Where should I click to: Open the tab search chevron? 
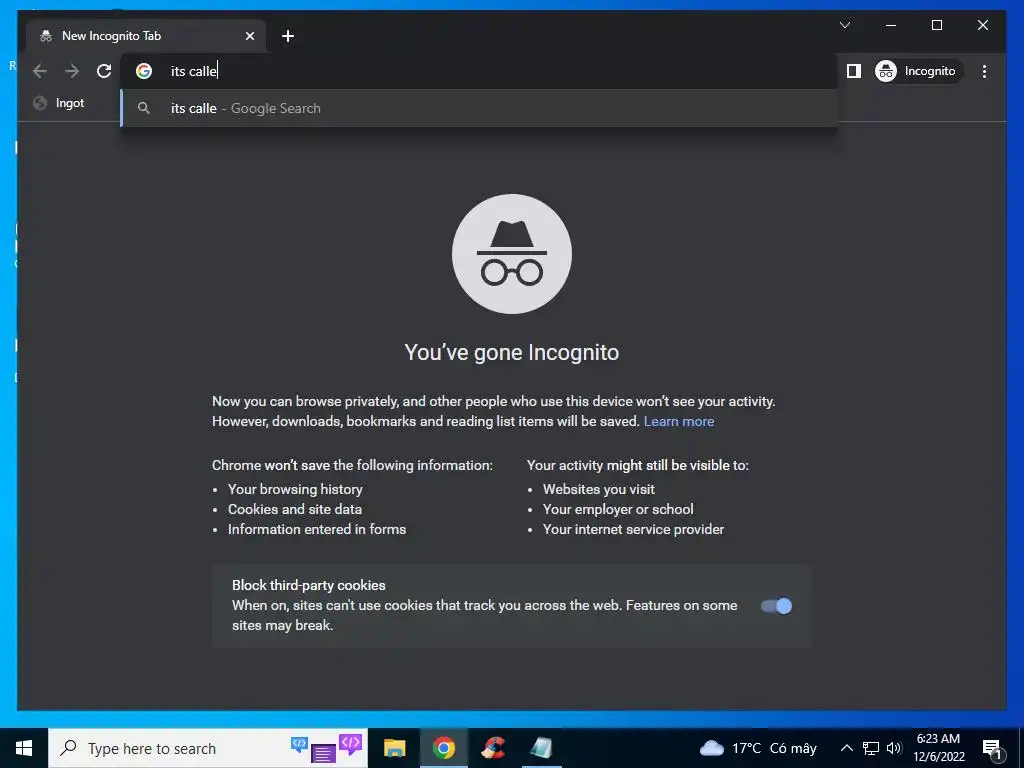(844, 25)
